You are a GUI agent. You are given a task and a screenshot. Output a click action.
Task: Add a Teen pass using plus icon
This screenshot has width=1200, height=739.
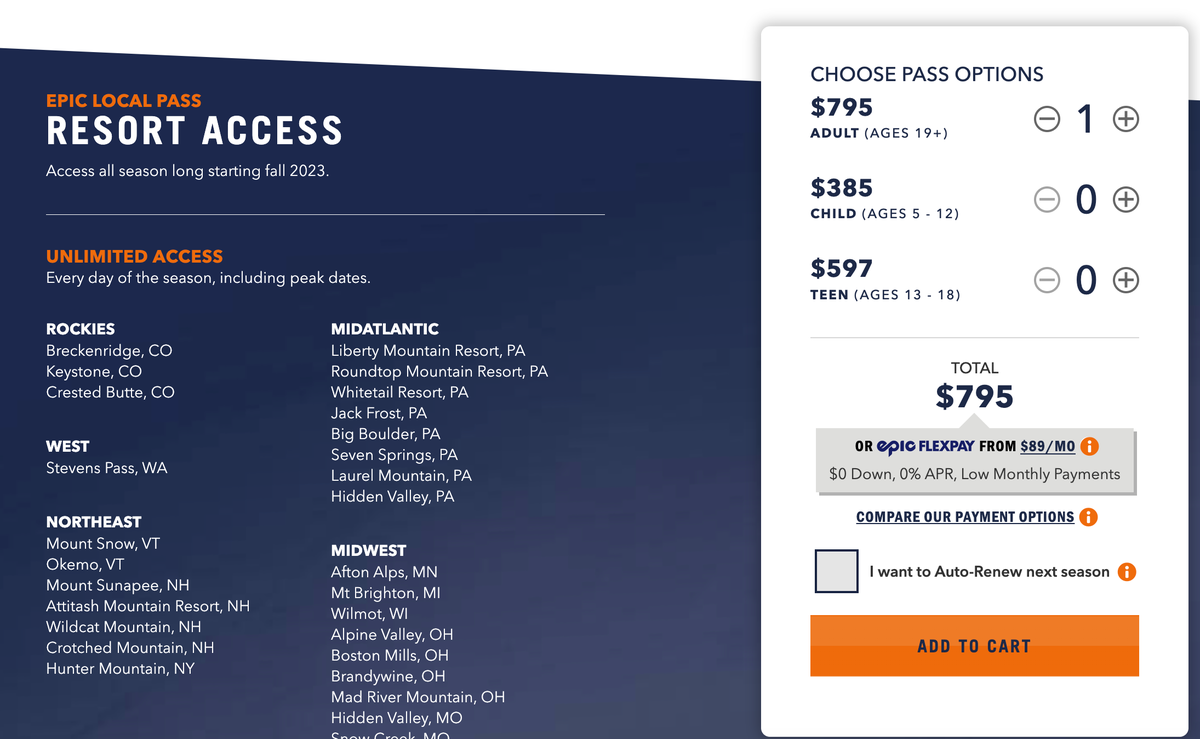[x=1125, y=281]
